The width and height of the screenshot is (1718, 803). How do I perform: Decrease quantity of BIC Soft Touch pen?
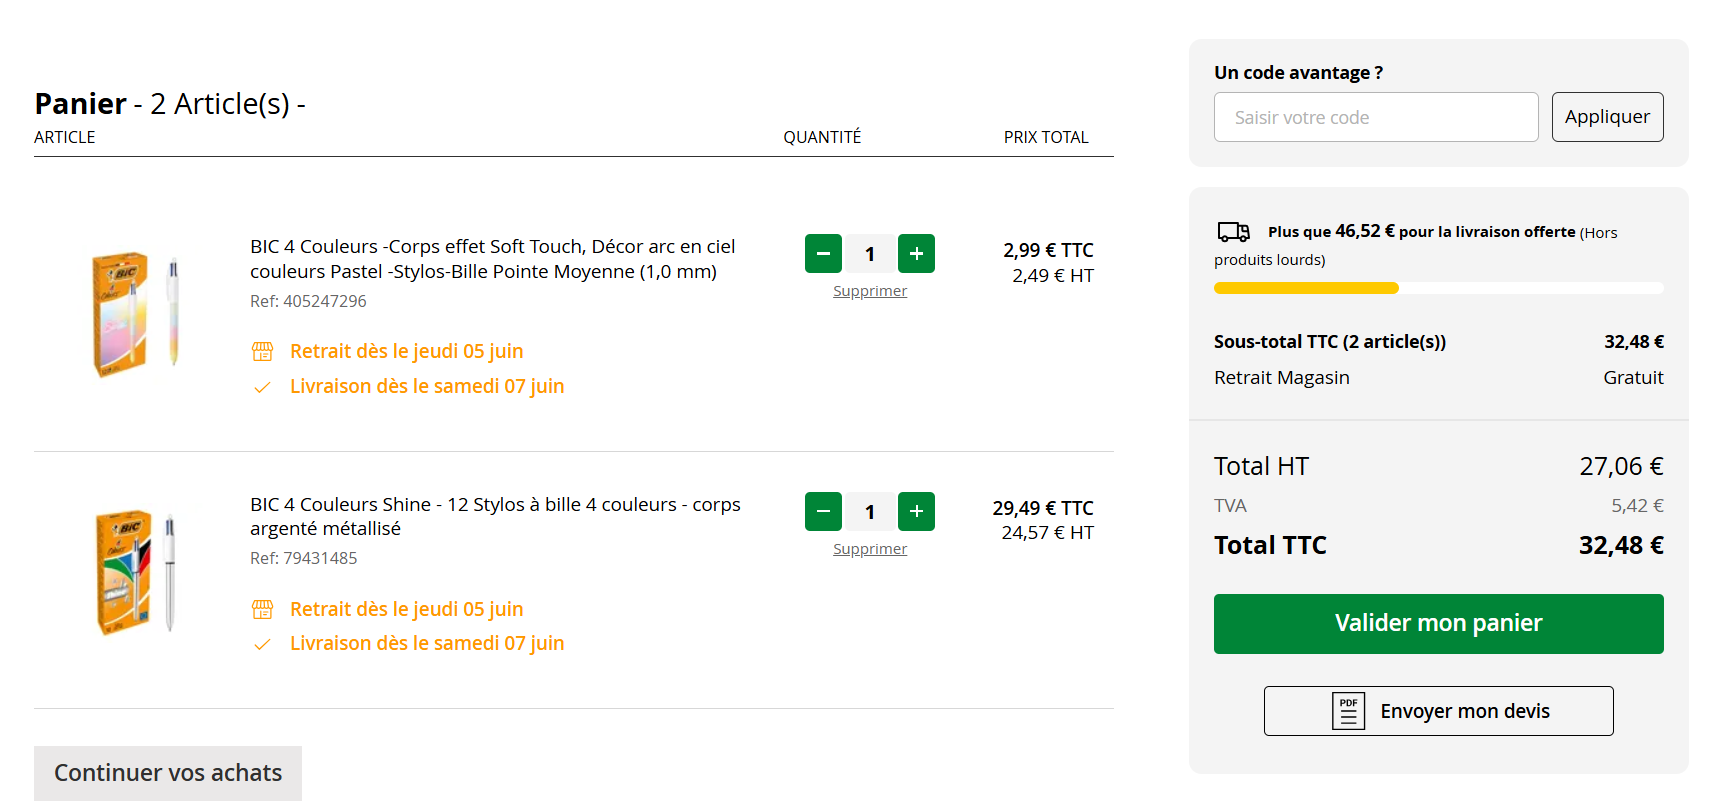(x=823, y=254)
